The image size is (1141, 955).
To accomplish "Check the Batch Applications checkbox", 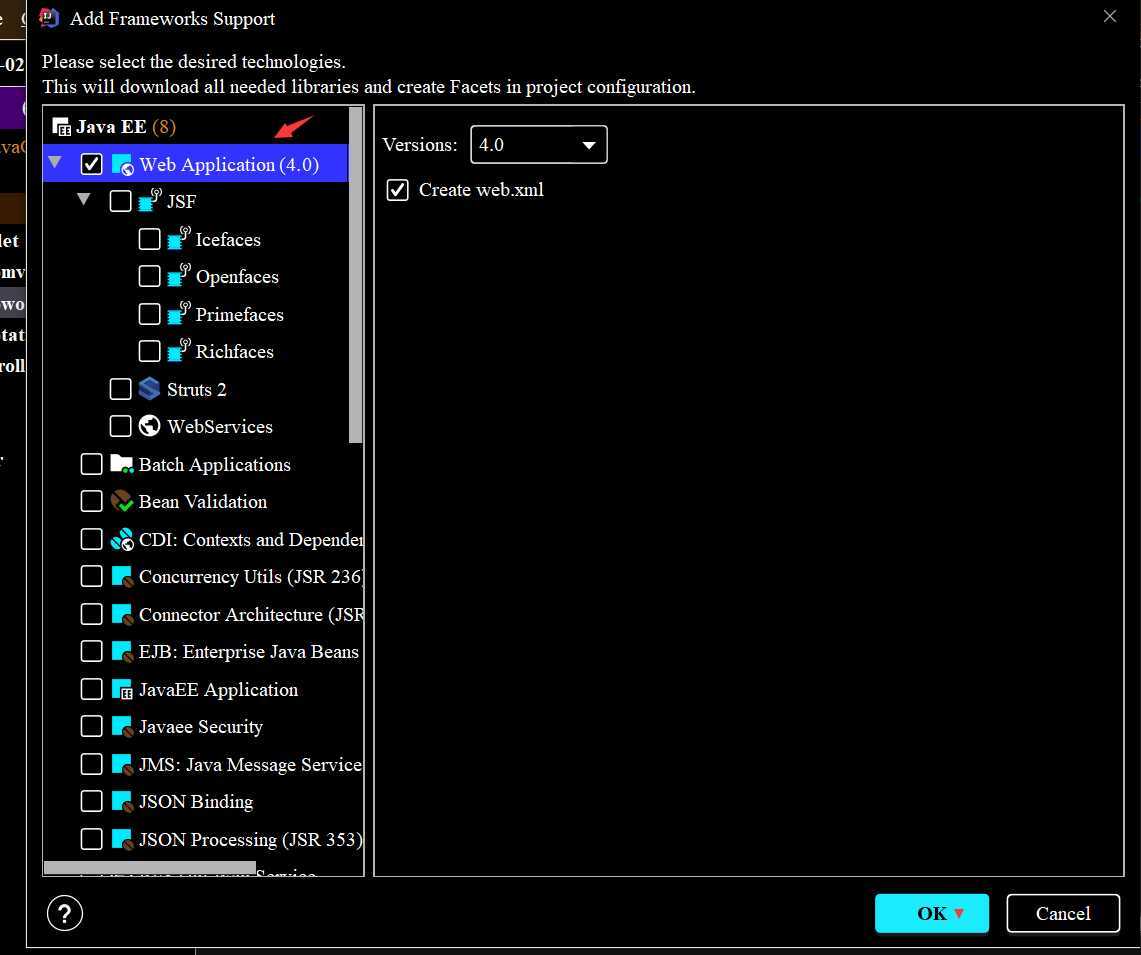I will tap(91, 464).
